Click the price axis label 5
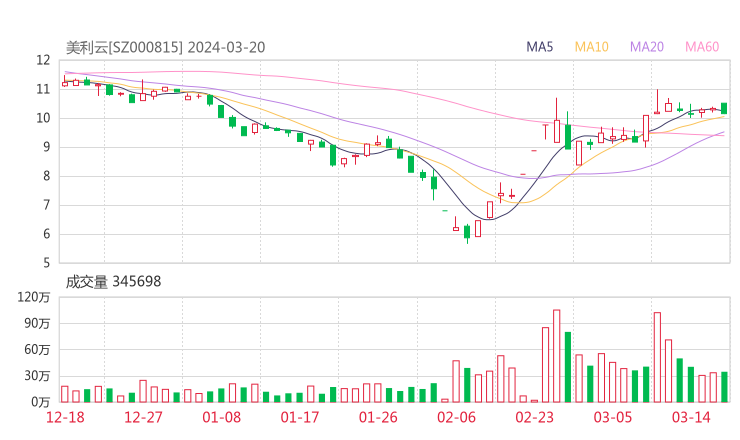 tap(46, 263)
